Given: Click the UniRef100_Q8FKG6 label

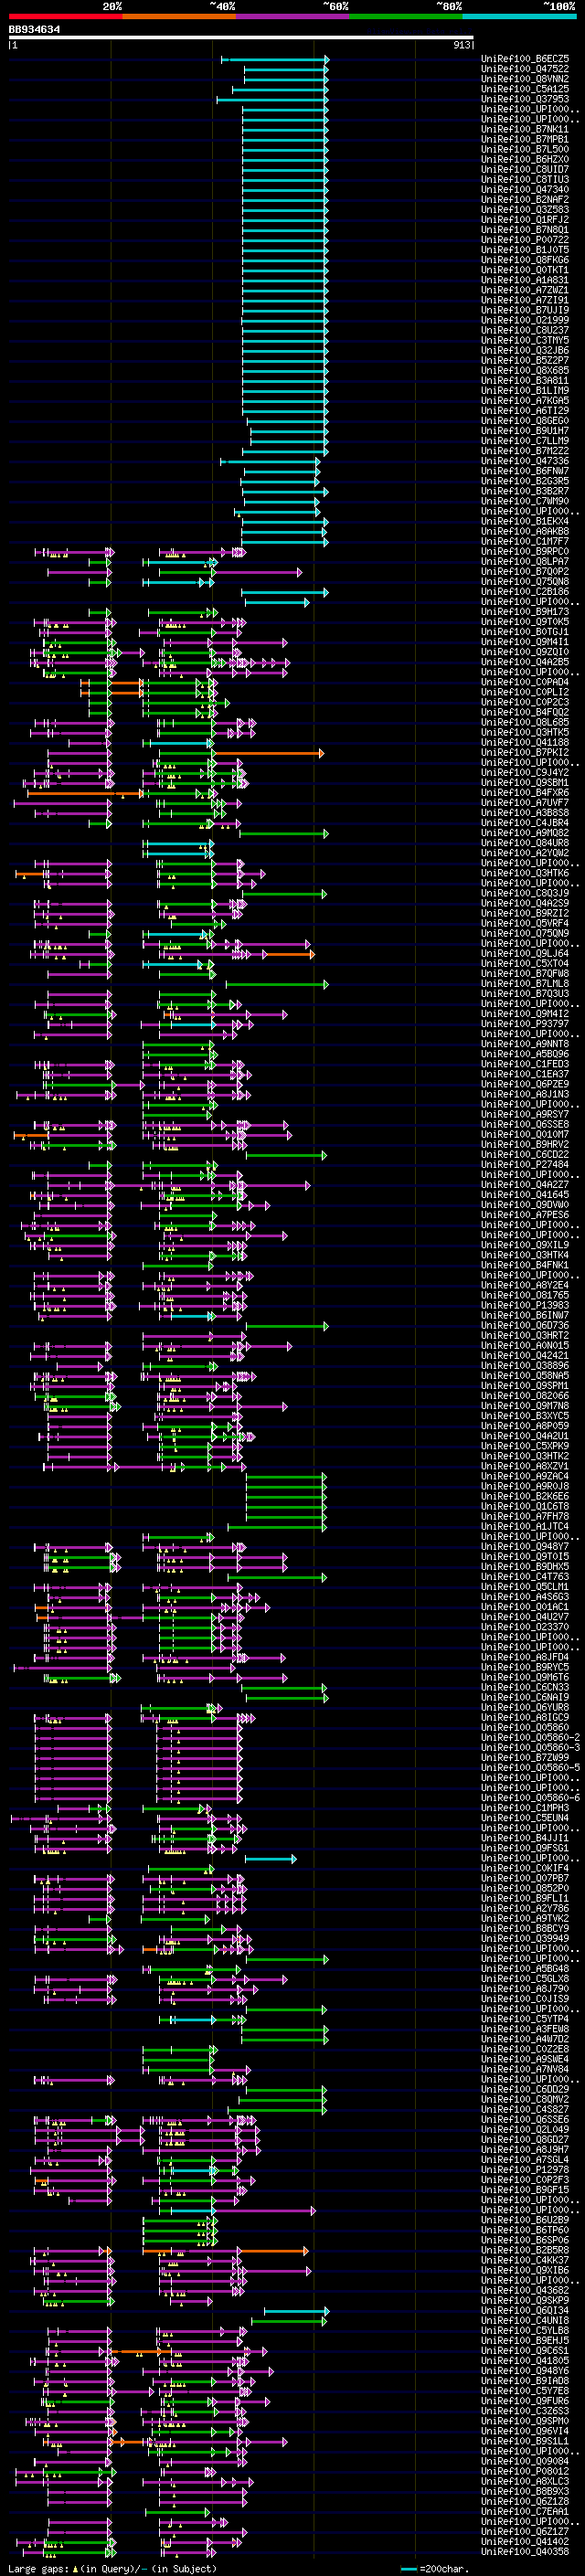Looking at the screenshot, I should 525,260.
